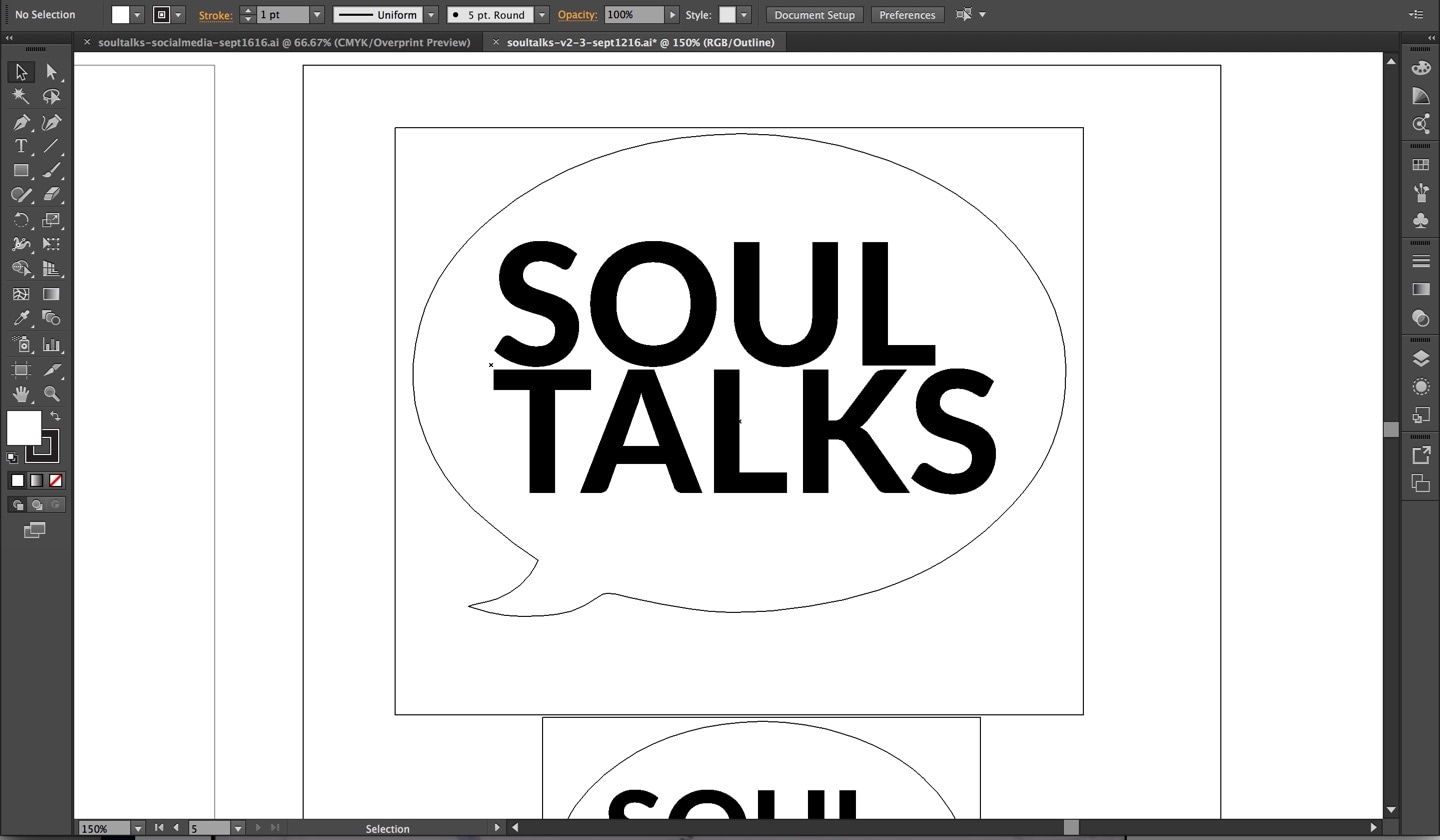Viewport: 1440px width, 840px height.
Task: Expand the Opacity dropdown arrow
Action: pos(672,14)
